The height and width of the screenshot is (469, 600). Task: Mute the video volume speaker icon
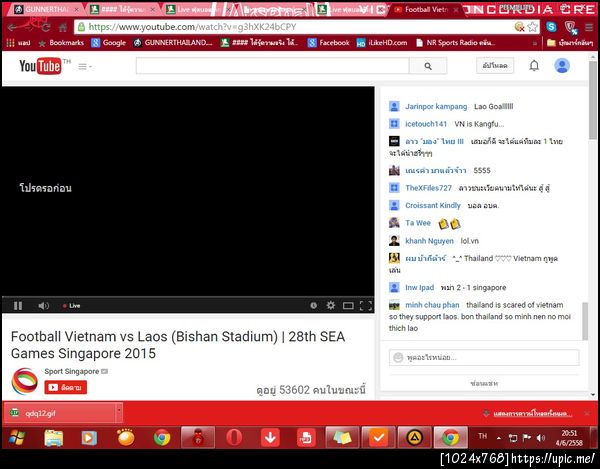43,306
